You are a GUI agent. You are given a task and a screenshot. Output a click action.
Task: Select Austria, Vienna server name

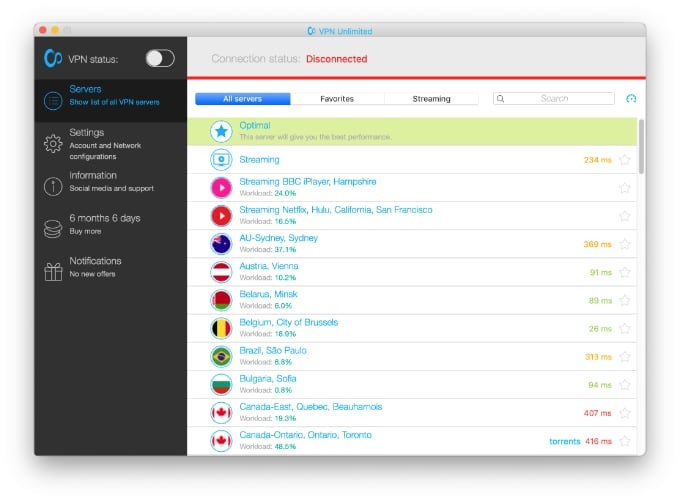tap(269, 266)
